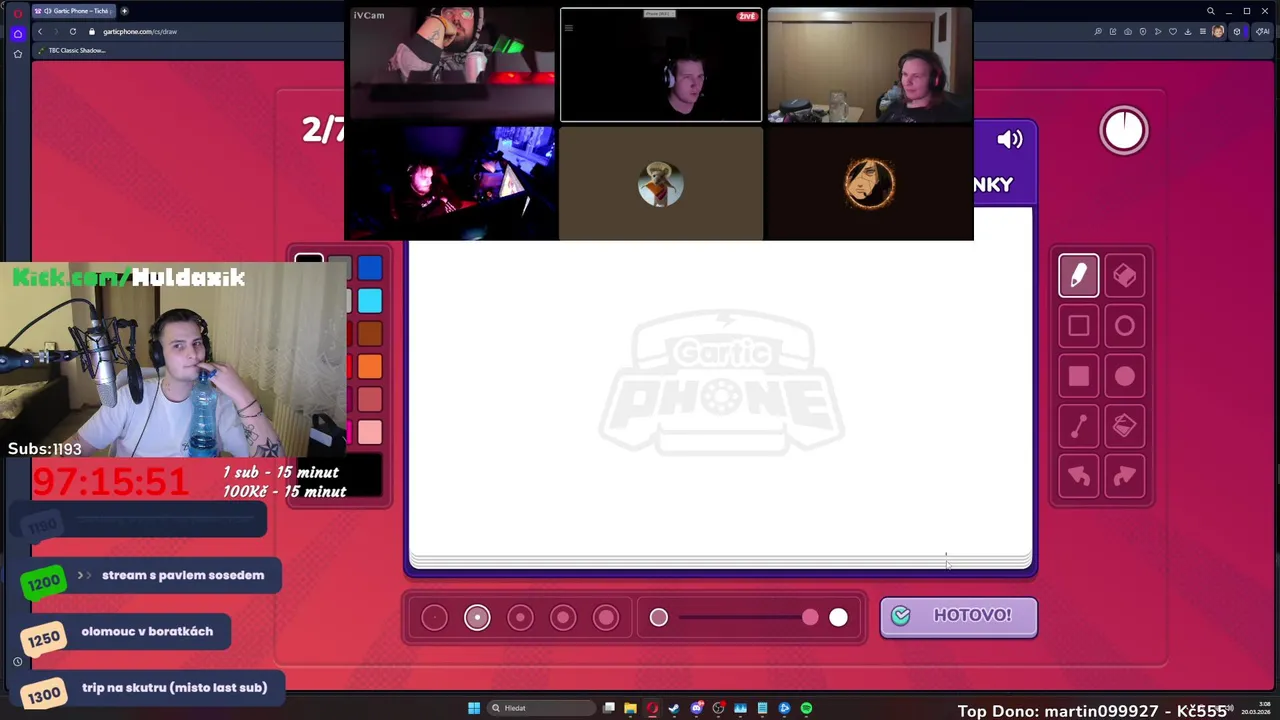Redo the last drawing stroke

coord(1124,476)
